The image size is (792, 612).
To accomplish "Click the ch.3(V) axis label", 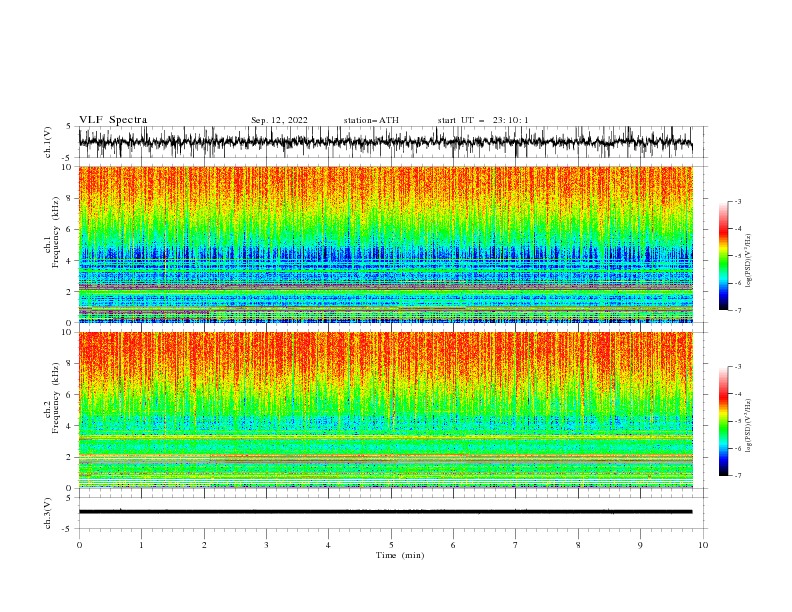I will pyautogui.click(x=48, y=513).
